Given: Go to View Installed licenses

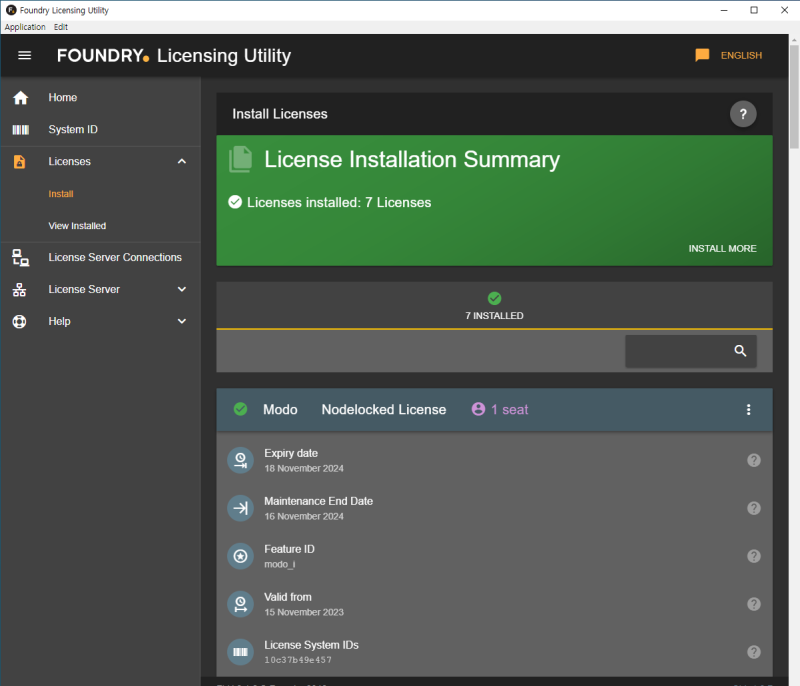Looking at the screenshot, I should click(x=77, y=225).
